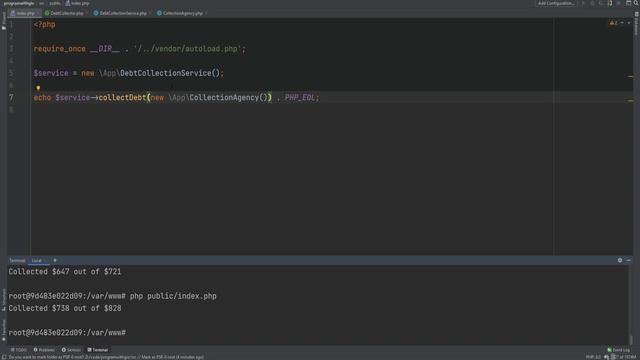Screen dimensions: 640x360
Task: Open the Services tool window
Action: coord(71,350)
